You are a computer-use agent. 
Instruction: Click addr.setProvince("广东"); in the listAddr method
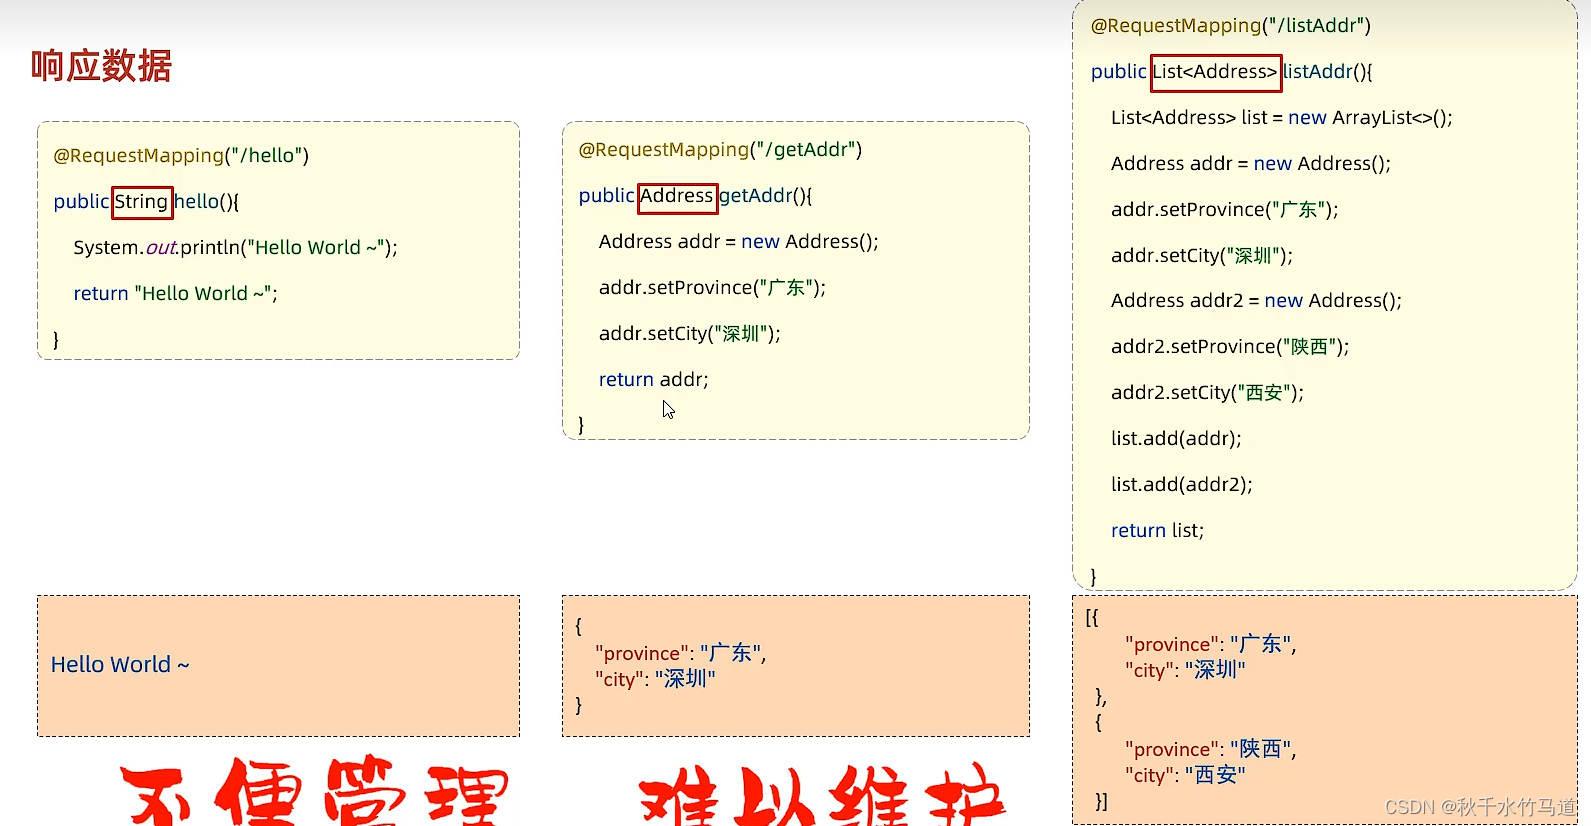1224,210
